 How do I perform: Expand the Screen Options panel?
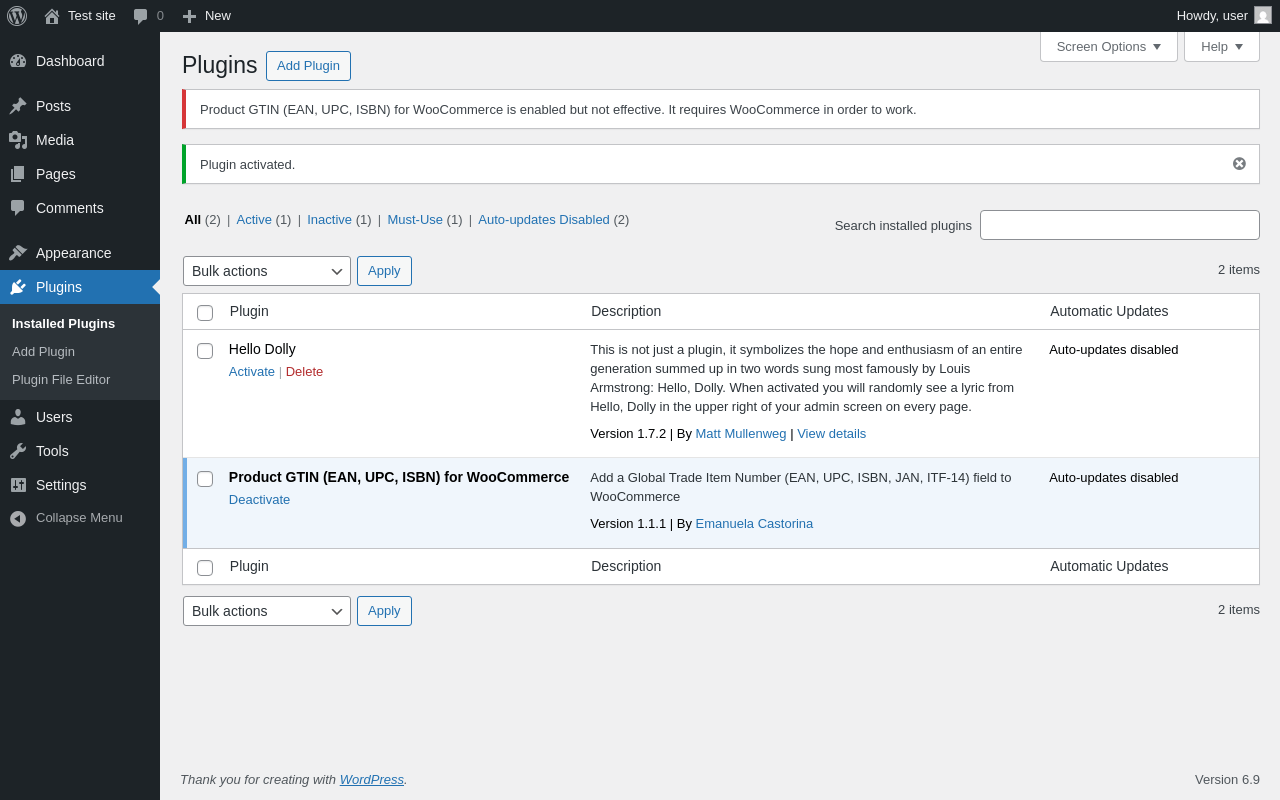(x=1108, y=46)
